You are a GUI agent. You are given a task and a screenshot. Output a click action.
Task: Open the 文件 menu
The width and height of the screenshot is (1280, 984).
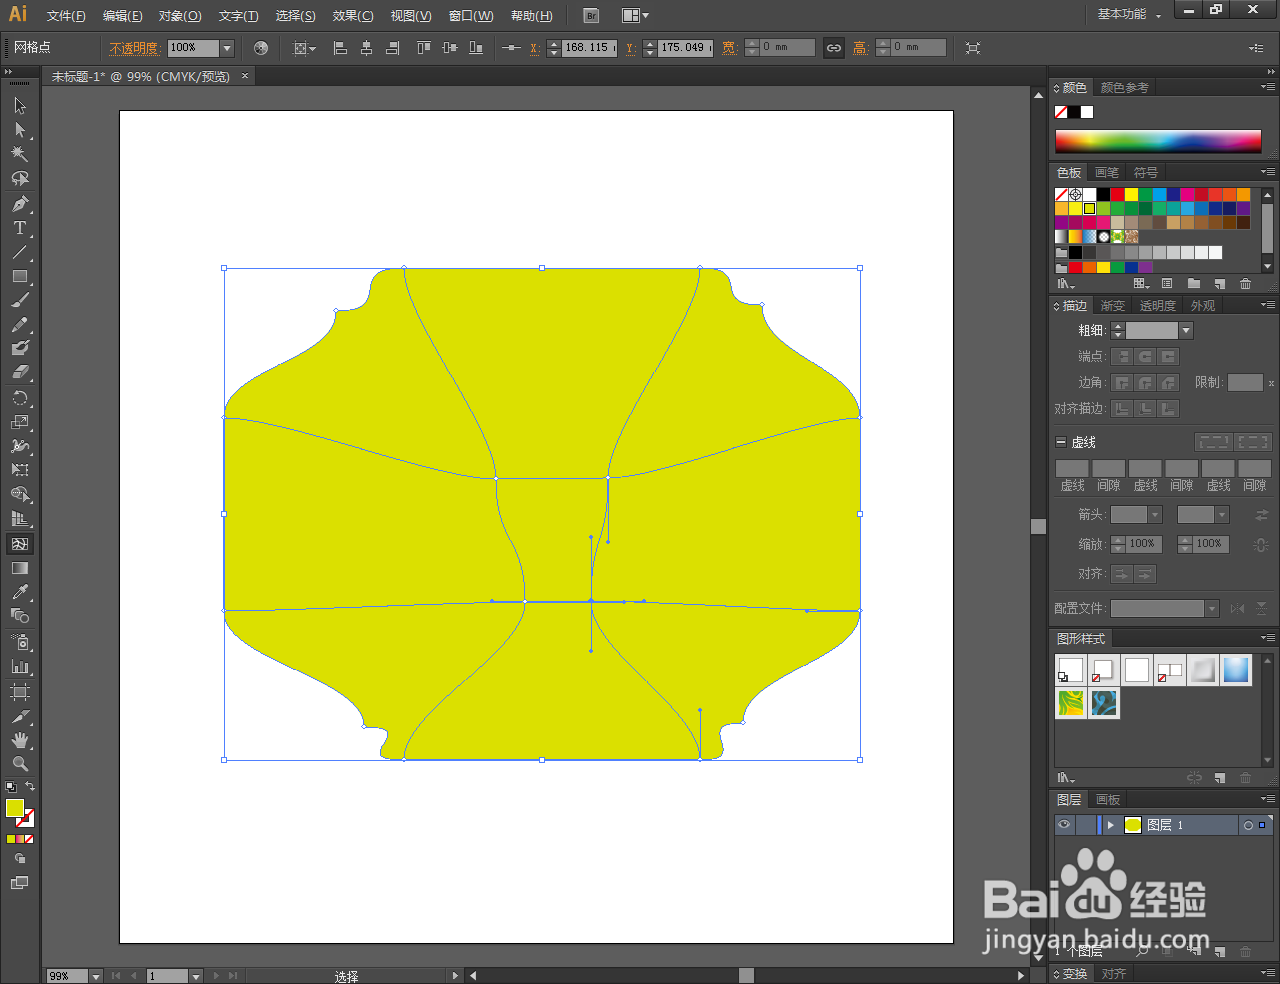pos(66,15)
